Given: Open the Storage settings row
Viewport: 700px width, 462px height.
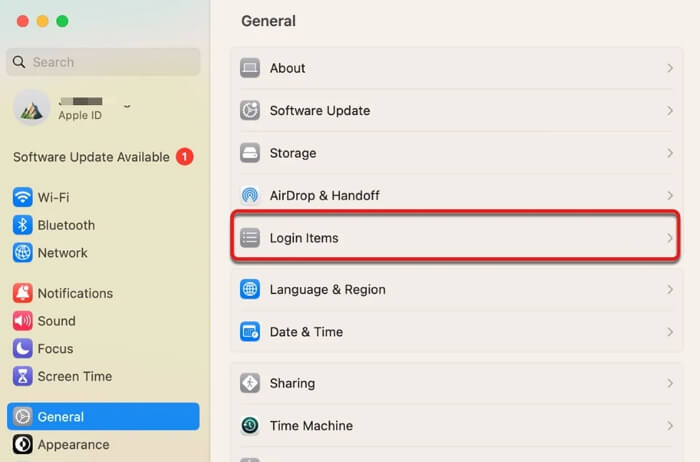Looking at the screenshot, I should 456,153.
